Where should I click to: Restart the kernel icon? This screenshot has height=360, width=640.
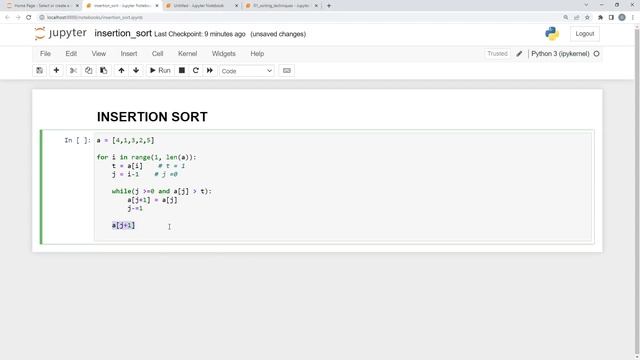click(x=196, y=71)
